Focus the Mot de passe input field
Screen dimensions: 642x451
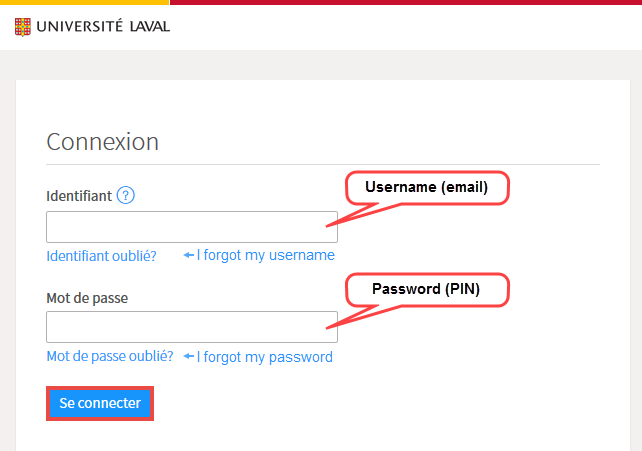pos(192,327)
